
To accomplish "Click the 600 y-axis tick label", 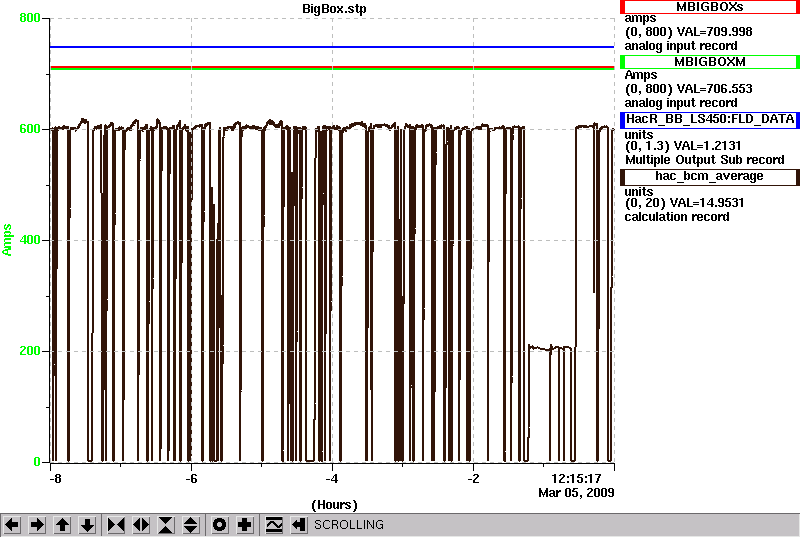I will [x=30, y=129].
